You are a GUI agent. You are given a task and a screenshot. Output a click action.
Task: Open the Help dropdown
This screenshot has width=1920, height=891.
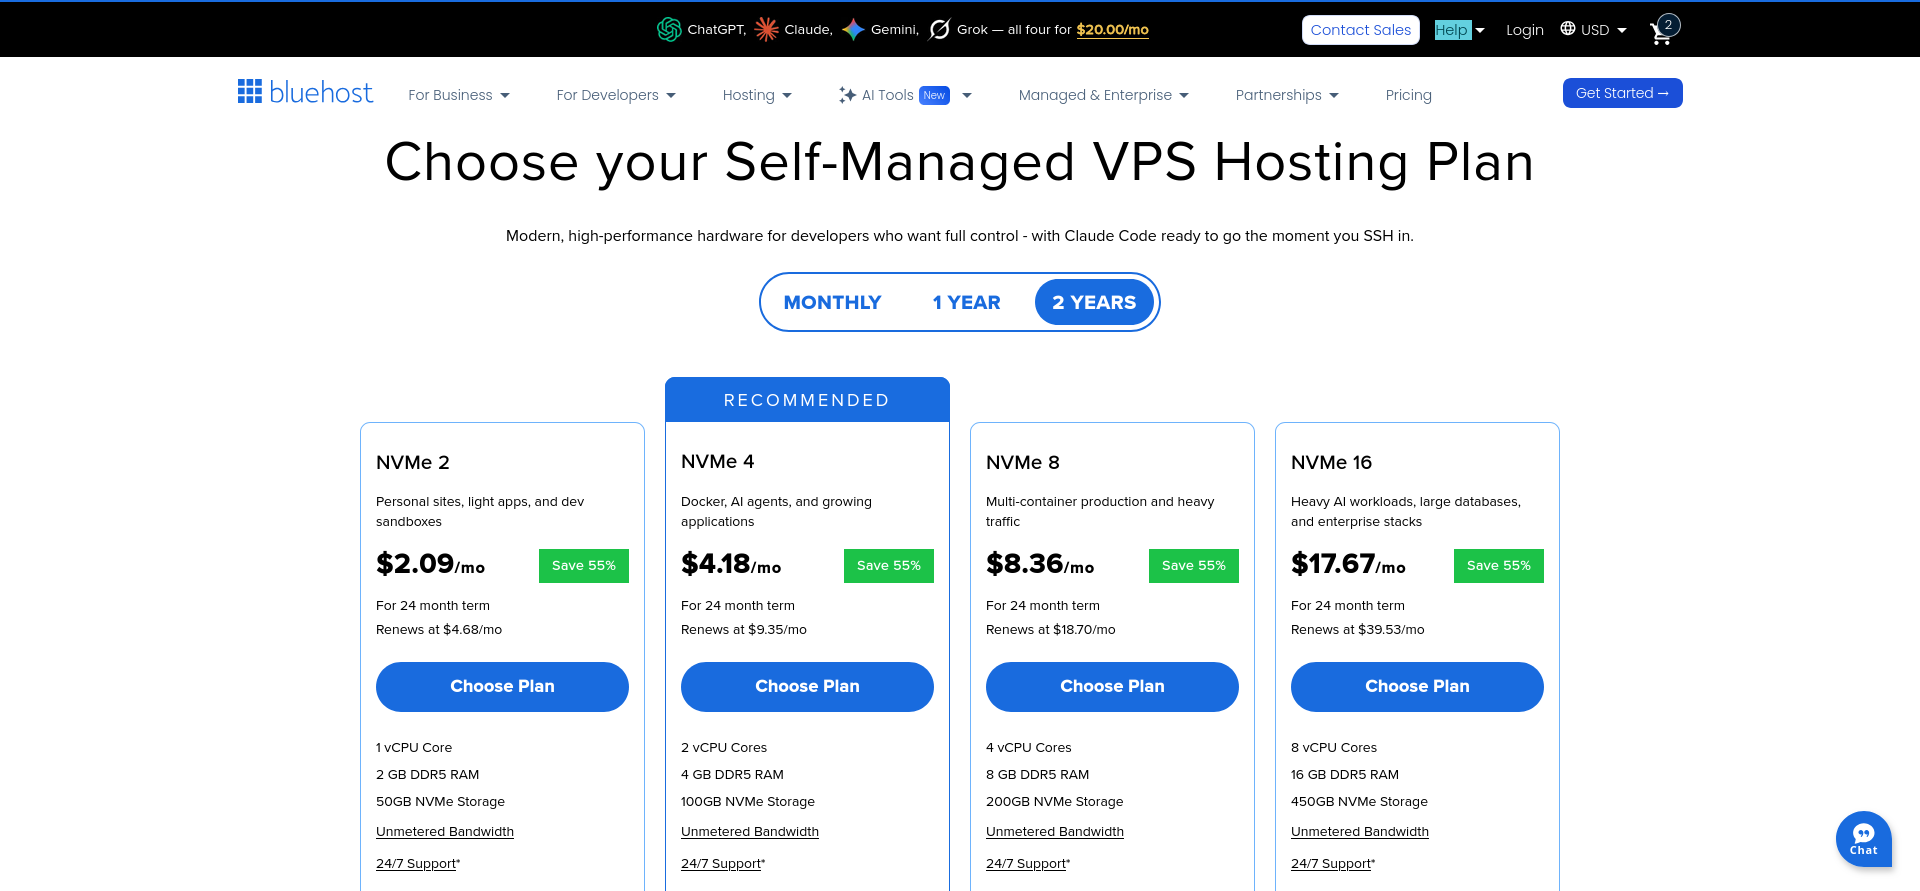click(1459, 30)
